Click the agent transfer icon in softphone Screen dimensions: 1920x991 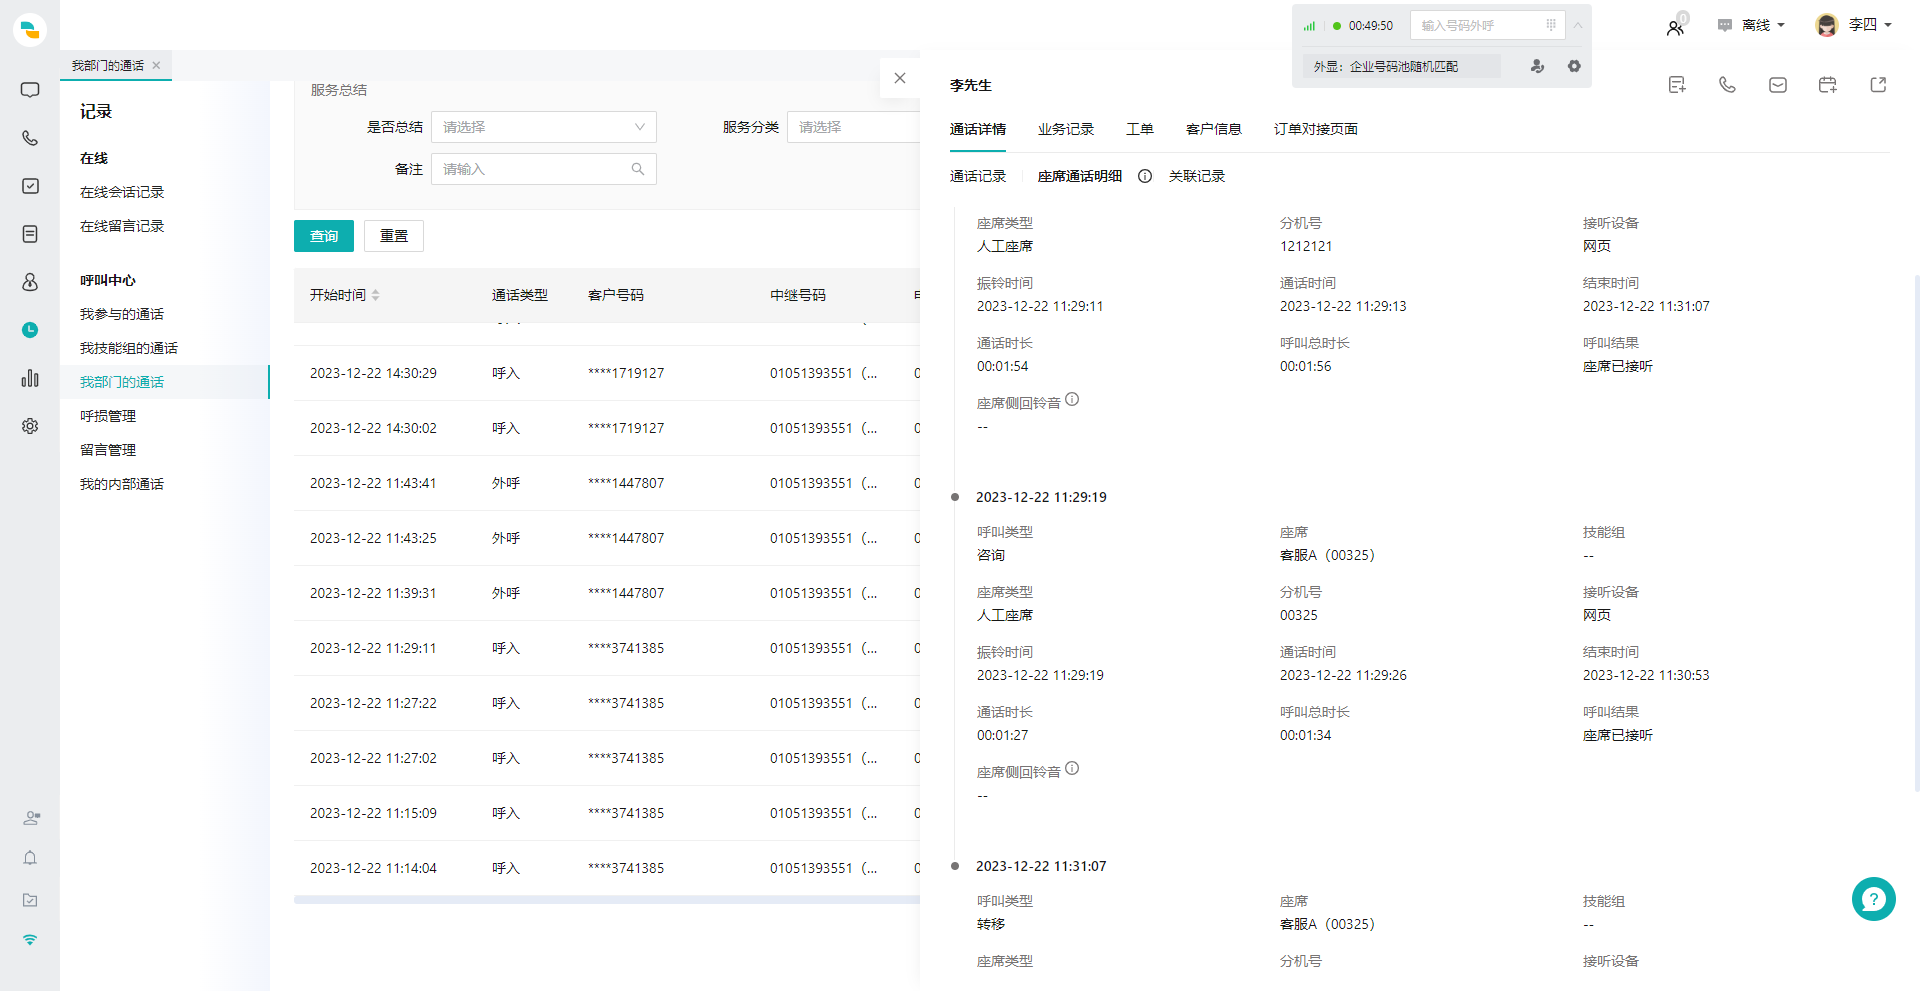[1538, 66]
